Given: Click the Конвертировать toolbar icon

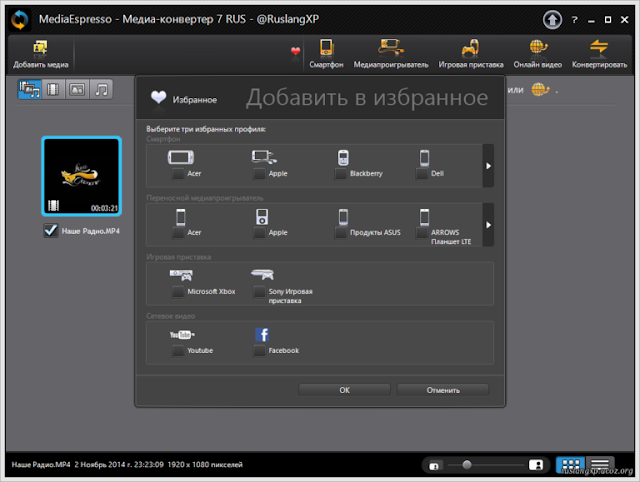Looking at the screenshot, I should click(x=599, y=54).
